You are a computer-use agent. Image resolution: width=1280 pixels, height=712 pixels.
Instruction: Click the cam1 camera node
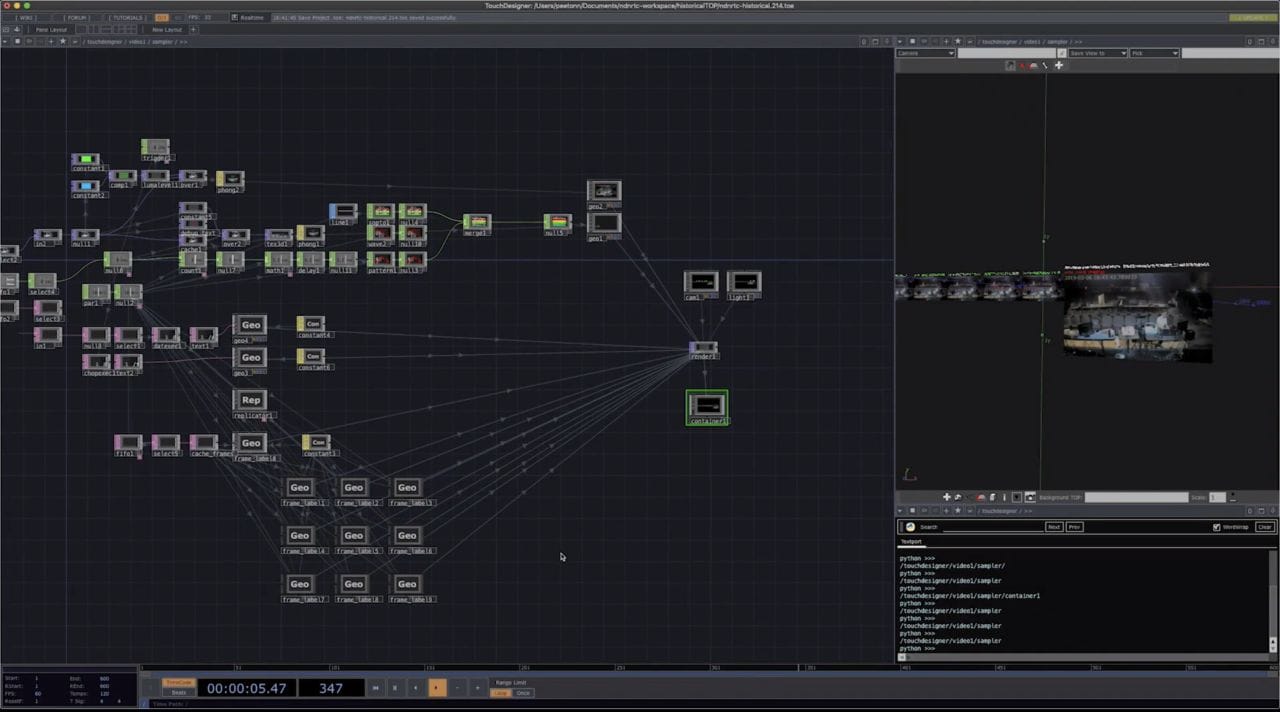(x=701, y=283)
